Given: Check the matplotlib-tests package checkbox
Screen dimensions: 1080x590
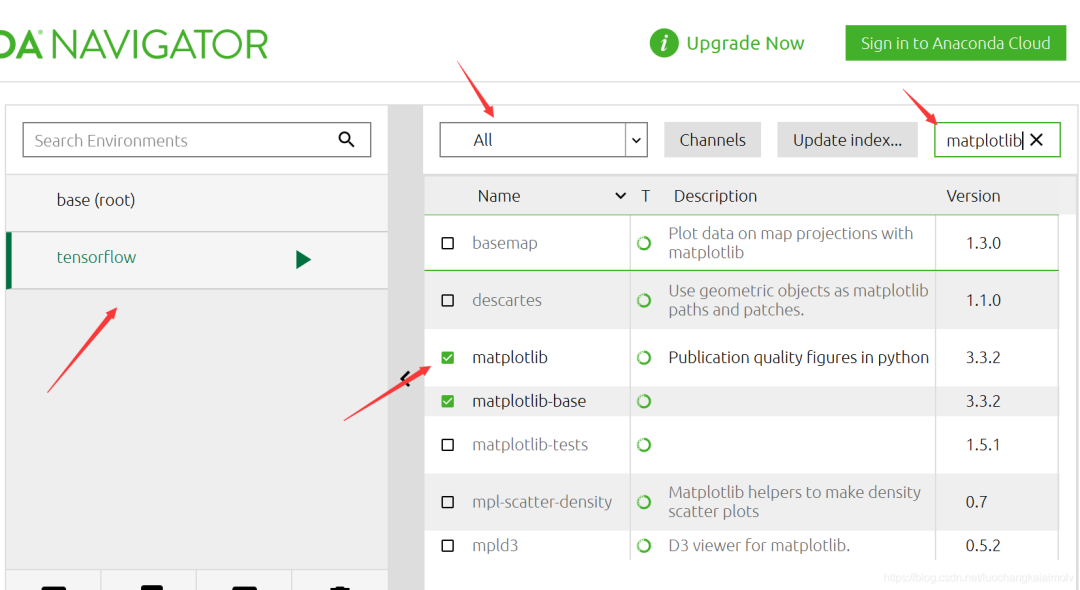Looking at the screenshot, I should 448,445.
